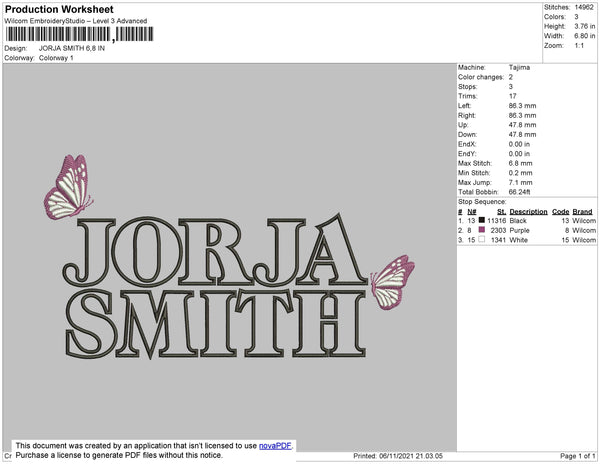Viewport: 600px width, 464px height.
Task: Click the 'Colorway 1' value
Action: pyautogui.click(x=56, y=58)
